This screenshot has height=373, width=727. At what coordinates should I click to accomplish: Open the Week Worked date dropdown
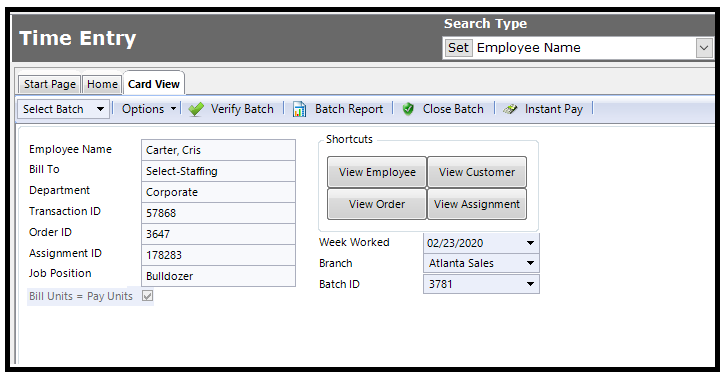pos(530,243)
